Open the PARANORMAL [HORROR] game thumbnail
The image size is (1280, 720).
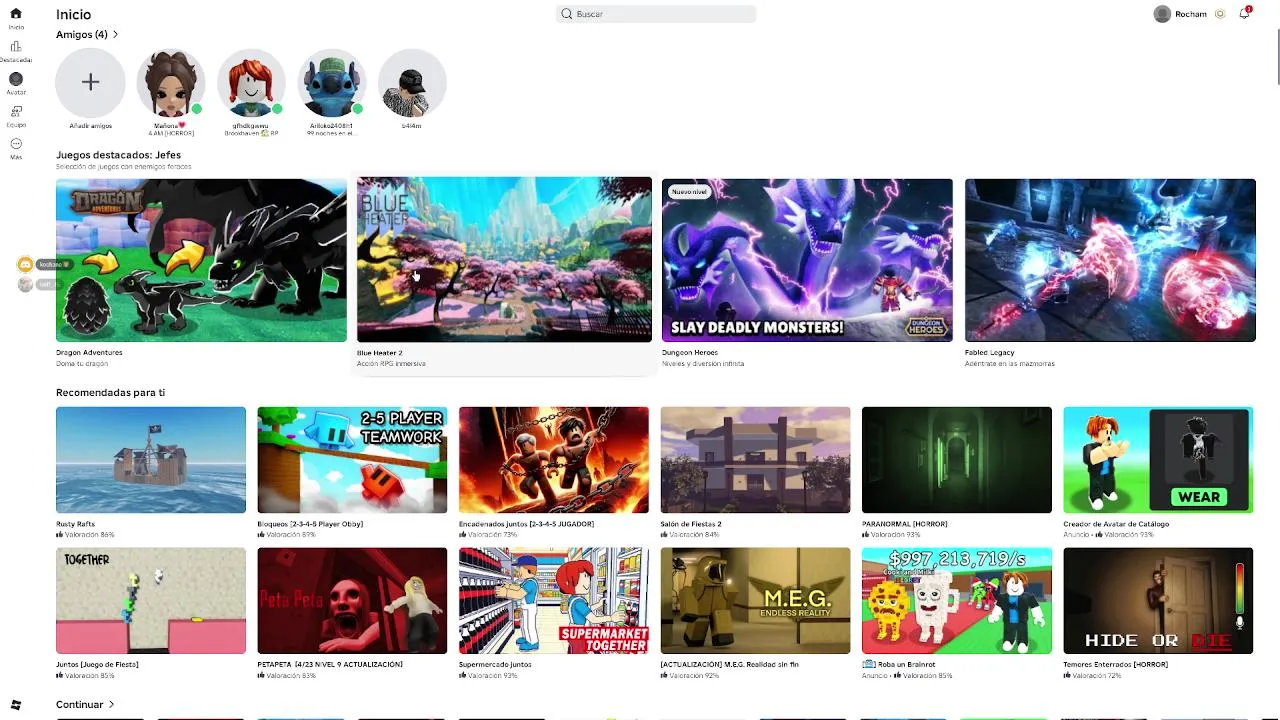[957, 460]
